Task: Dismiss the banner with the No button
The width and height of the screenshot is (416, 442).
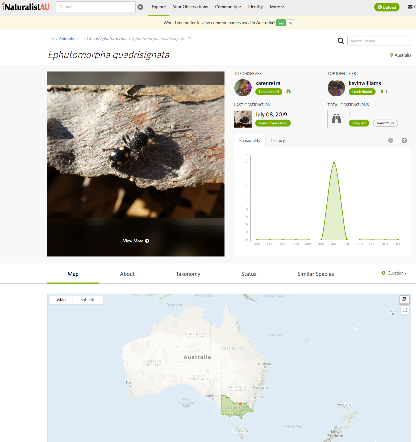Action: 291,23
